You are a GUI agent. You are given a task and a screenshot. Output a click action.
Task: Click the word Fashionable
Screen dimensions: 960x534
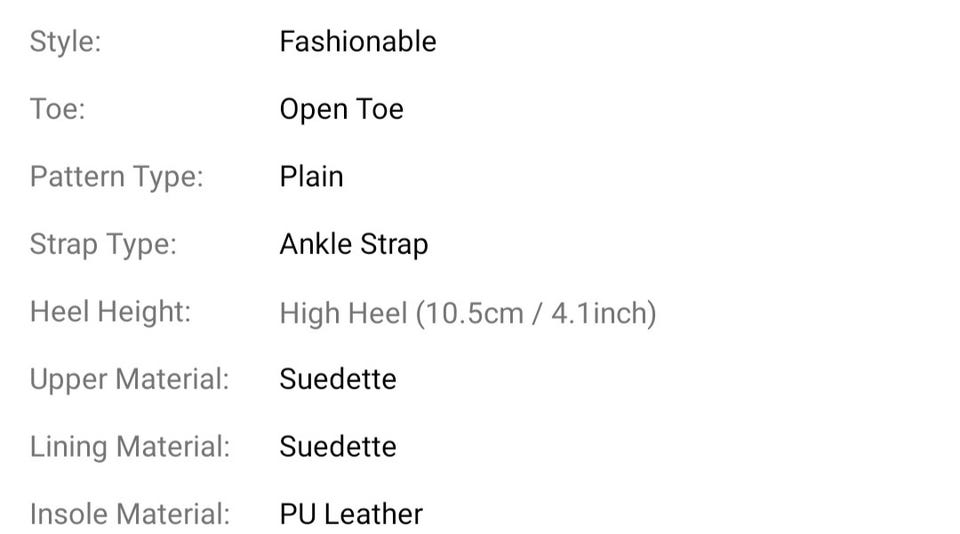[x=357, y=42]
